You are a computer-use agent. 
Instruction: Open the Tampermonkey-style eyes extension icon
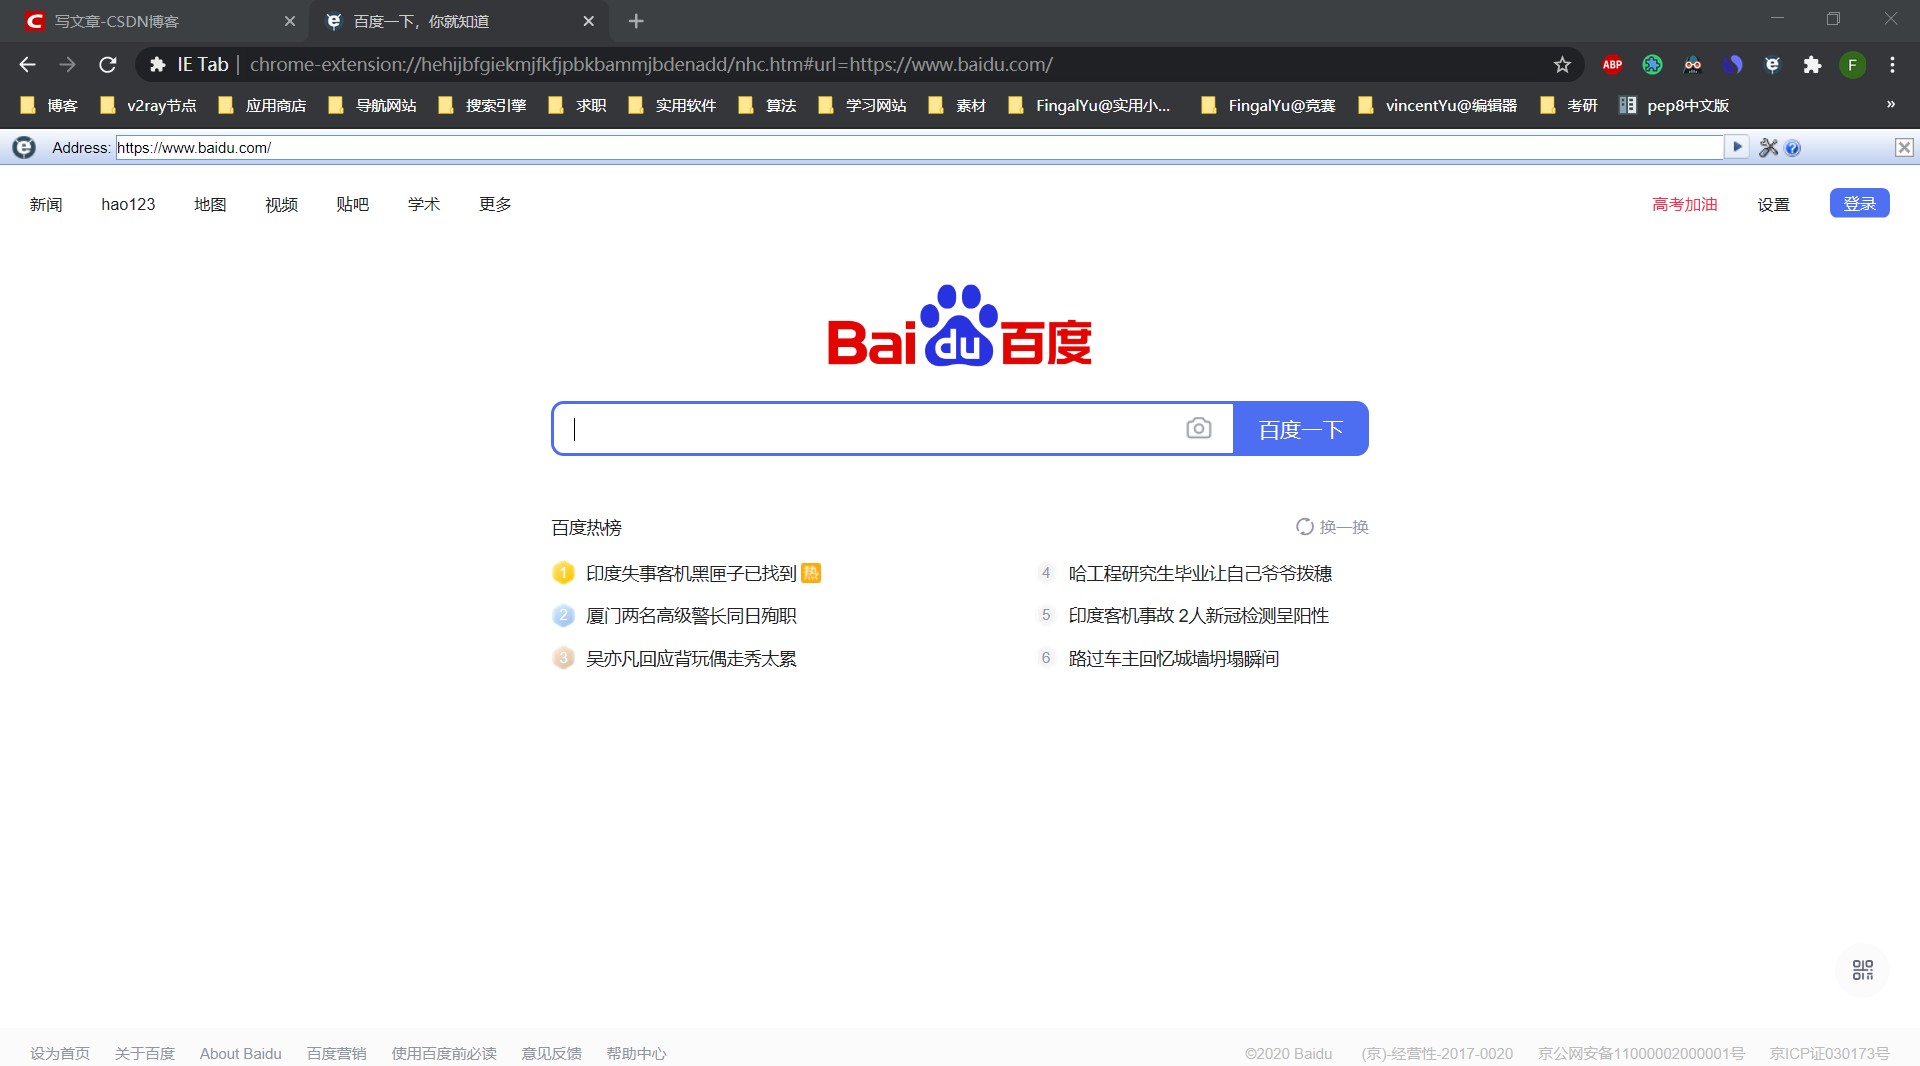click(x=1692, y=65)
